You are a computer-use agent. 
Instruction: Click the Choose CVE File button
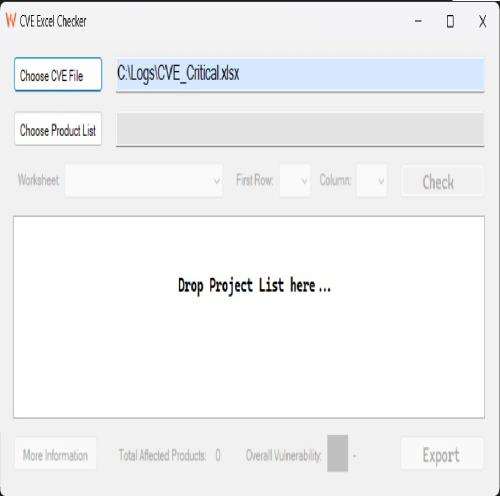[x=58, y=74]
